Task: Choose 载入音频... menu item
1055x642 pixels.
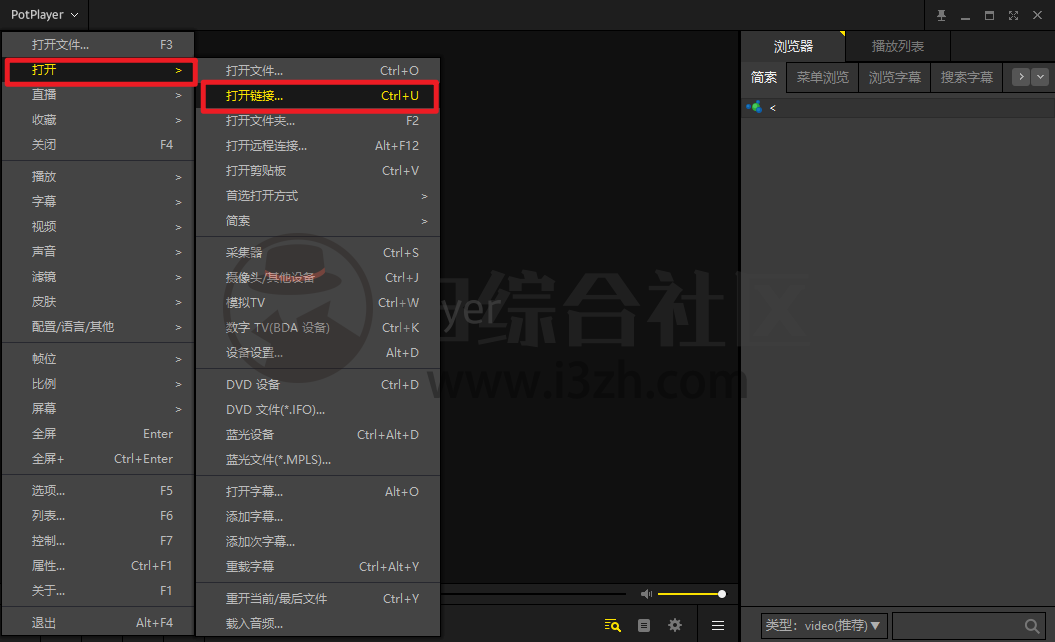Action: pos(318,624)
